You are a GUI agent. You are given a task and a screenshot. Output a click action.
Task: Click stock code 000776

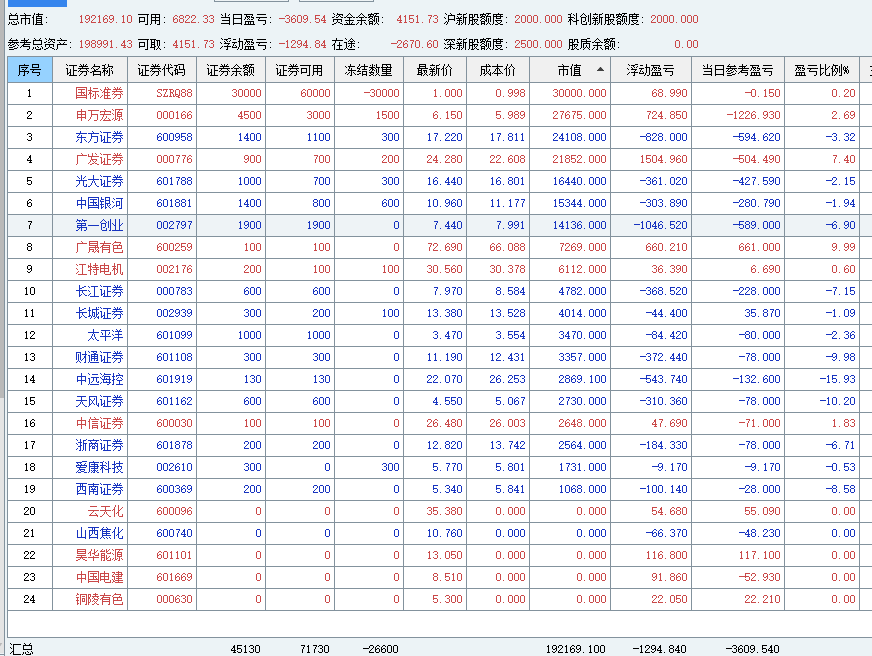pos(174,159)
